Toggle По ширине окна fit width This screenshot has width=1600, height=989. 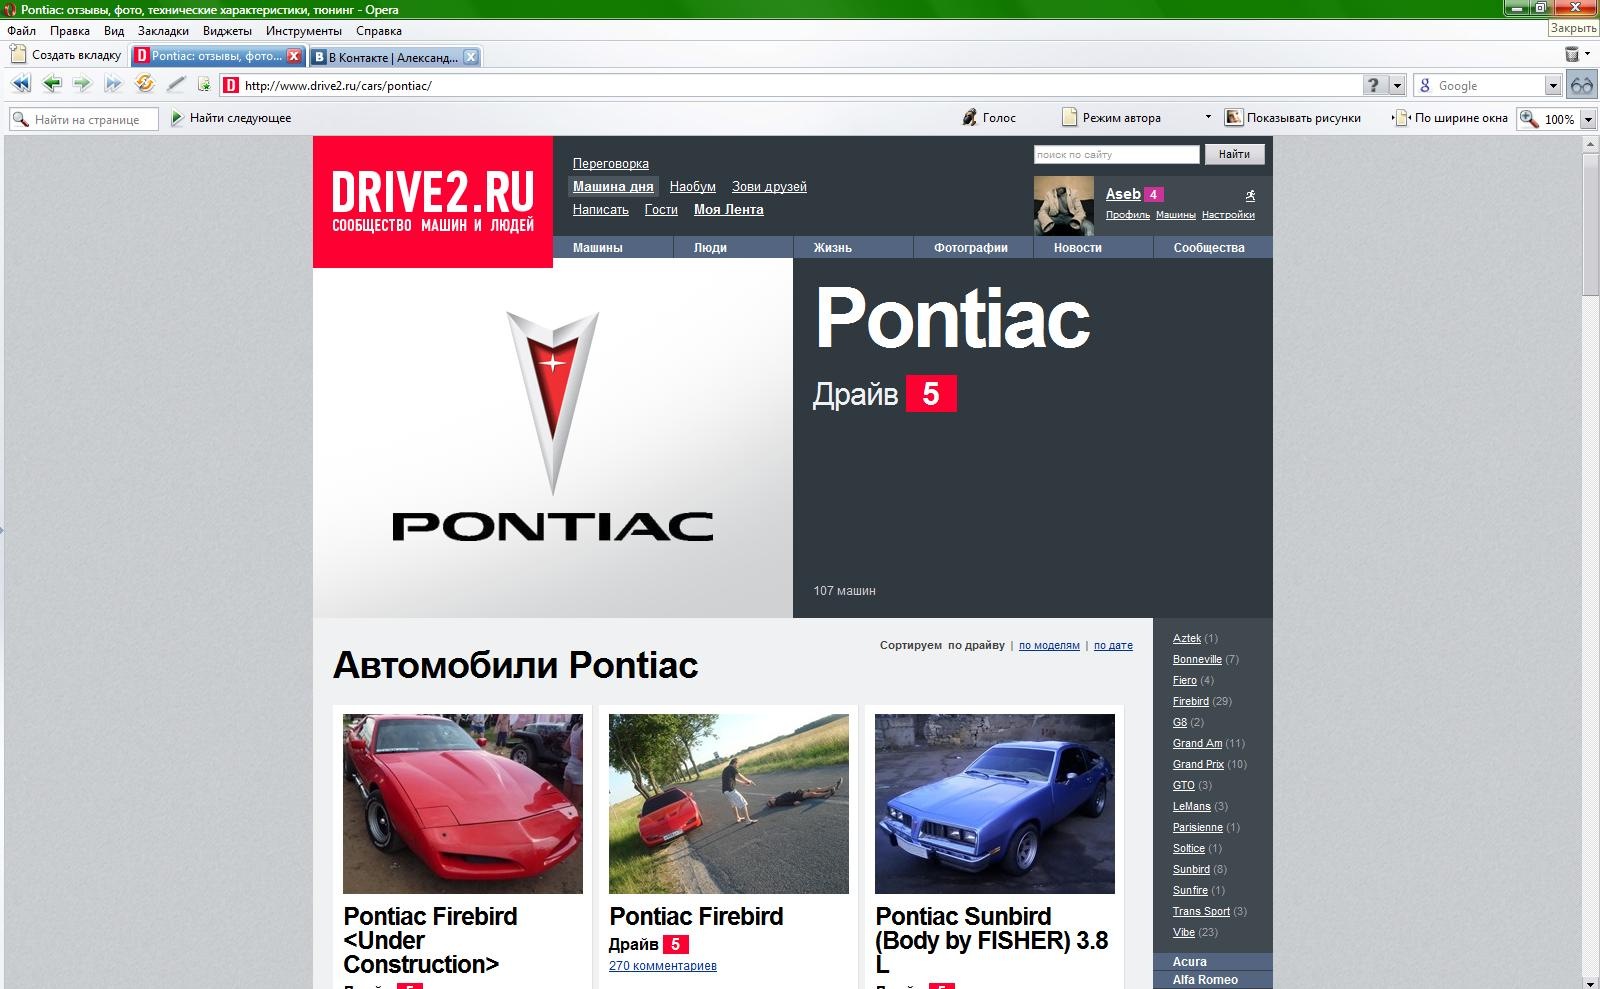pyautogui.click(x=1450, y=118)
